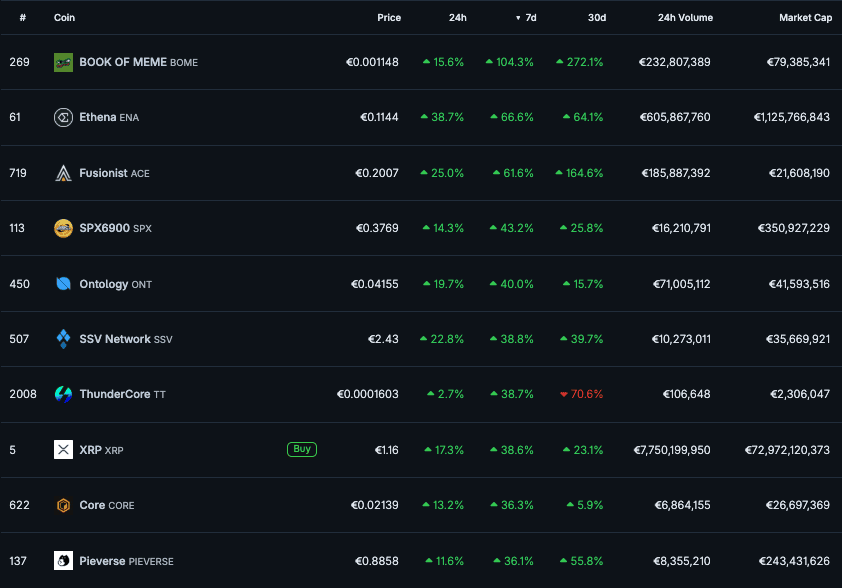Click SSV Network price €2.43
This screenshot has height=588, width=842.
click(x=383, y=339)
